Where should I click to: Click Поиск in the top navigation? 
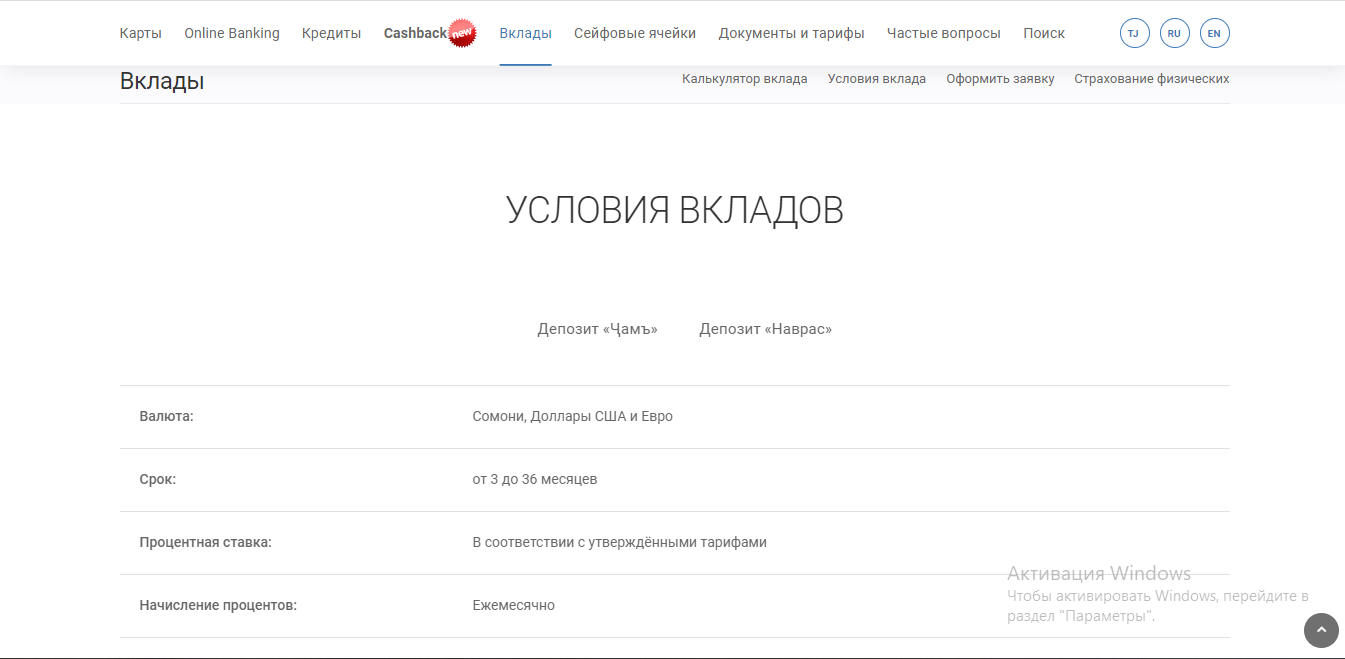(x=1043, y=33)
